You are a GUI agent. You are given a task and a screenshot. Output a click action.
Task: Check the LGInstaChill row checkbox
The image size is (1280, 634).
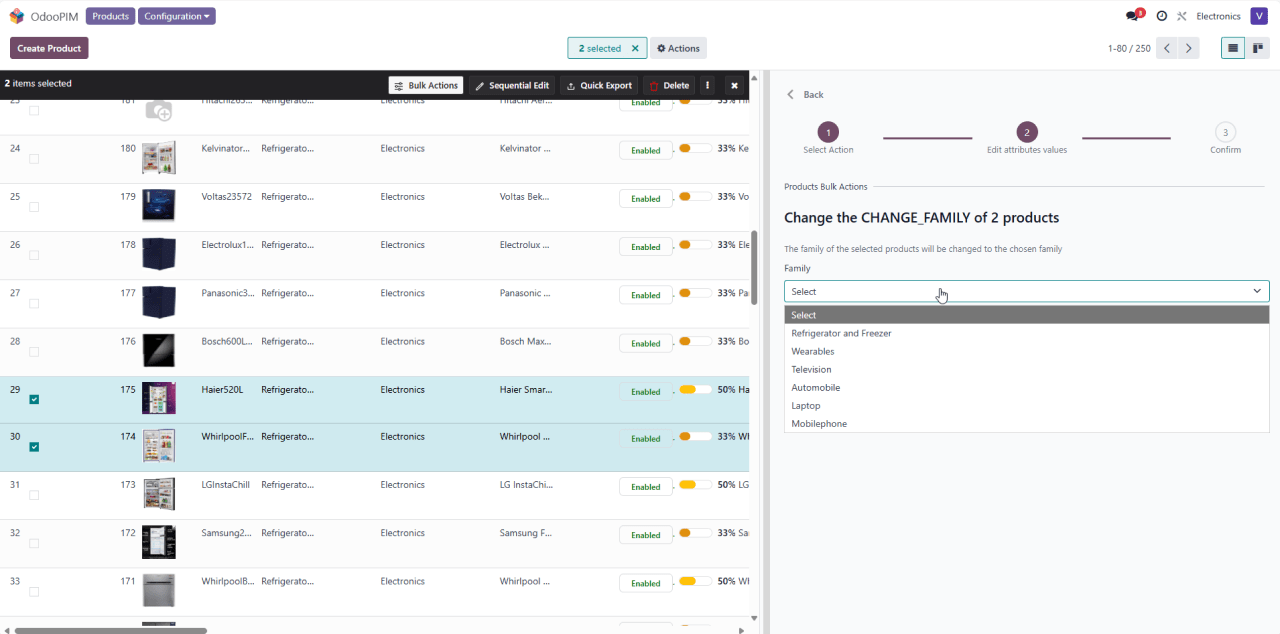[34, 495]
